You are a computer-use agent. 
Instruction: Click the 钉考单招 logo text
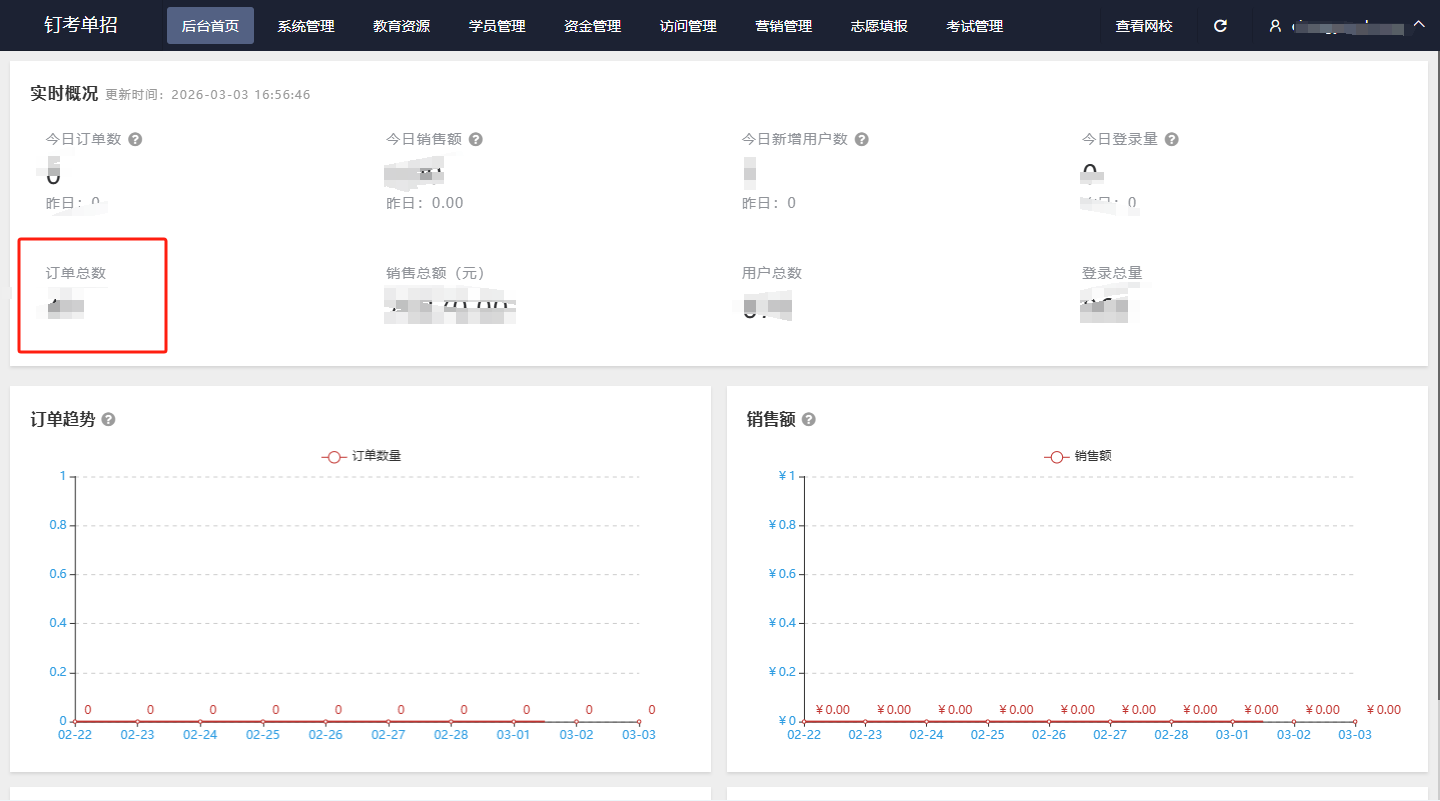(x=81, y=25)
